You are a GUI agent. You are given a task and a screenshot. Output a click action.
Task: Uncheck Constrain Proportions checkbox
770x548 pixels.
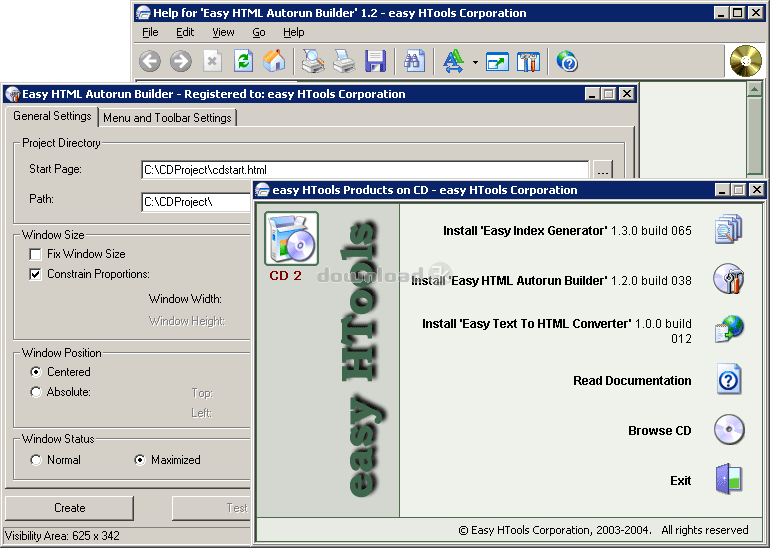[x=35, y=274]
